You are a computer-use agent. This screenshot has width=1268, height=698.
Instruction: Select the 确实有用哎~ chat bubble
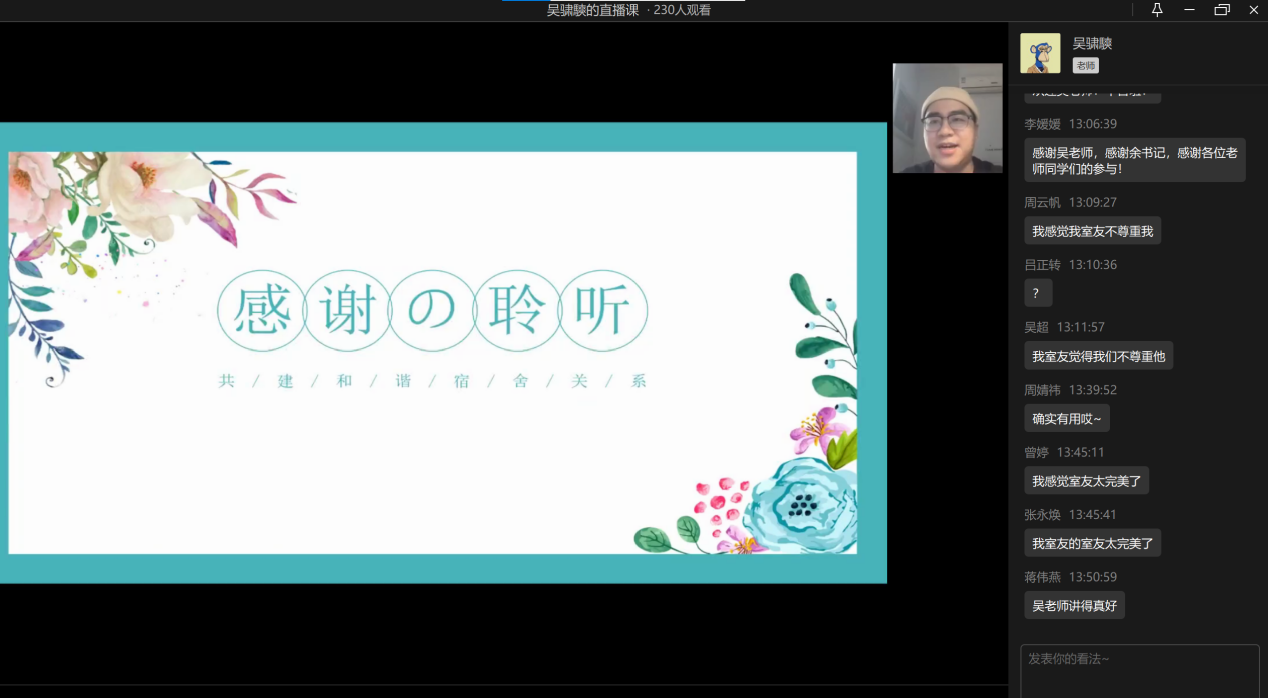pyautogui.click(x=1066, y=418)
